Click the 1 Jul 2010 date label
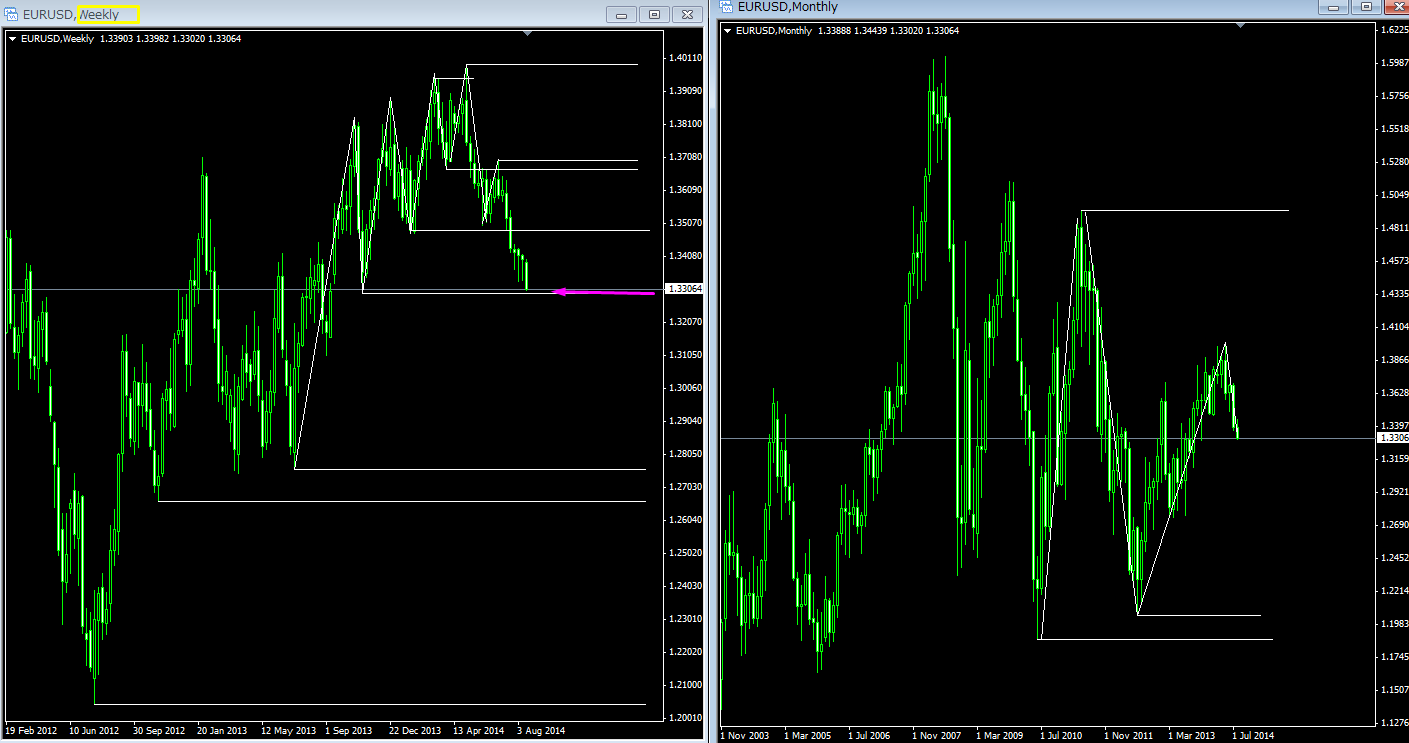 coord(1063,736)
